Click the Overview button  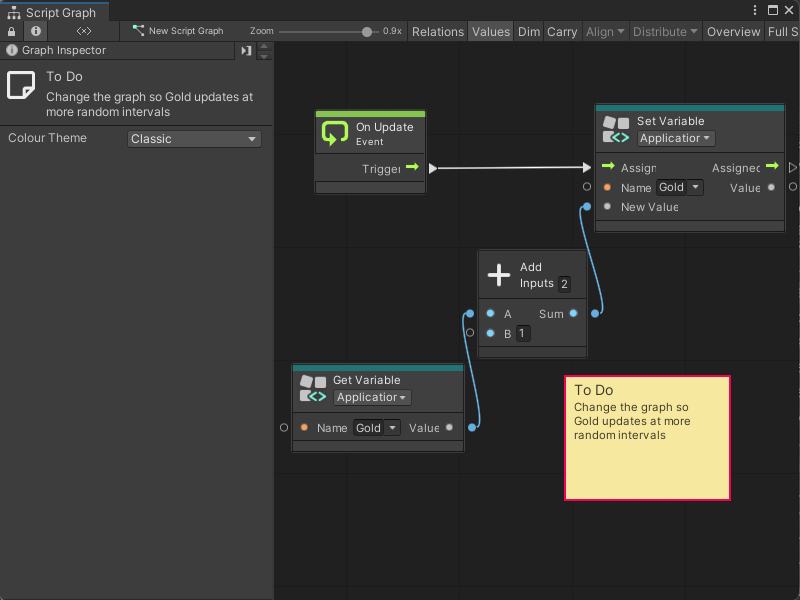(x=733, y=31)
